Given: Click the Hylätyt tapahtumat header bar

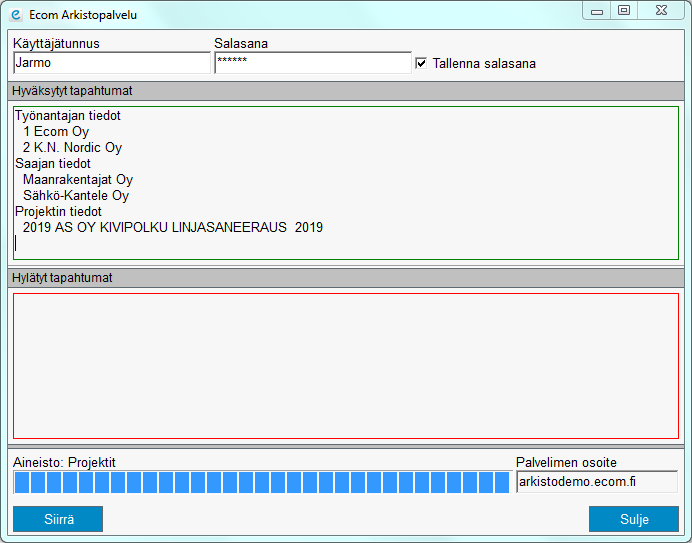Looking at the screenshot, I should (346, 278).
